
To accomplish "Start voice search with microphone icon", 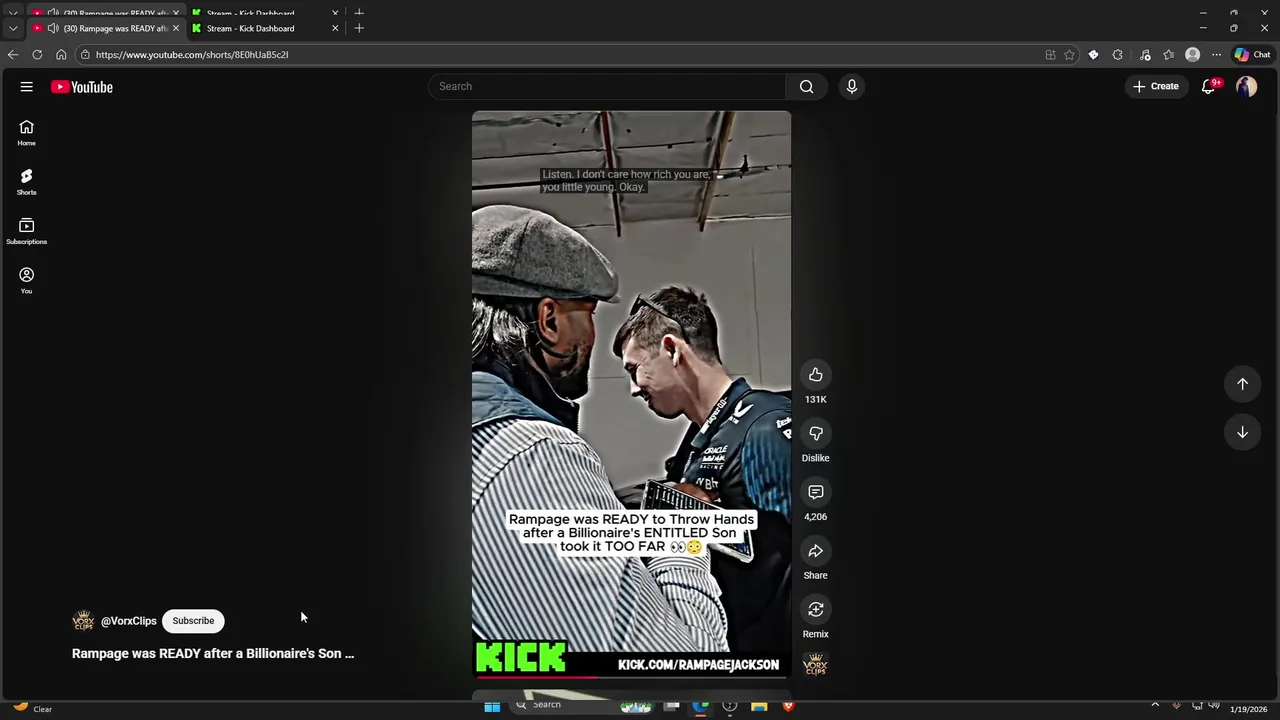I will coord(852,87).
